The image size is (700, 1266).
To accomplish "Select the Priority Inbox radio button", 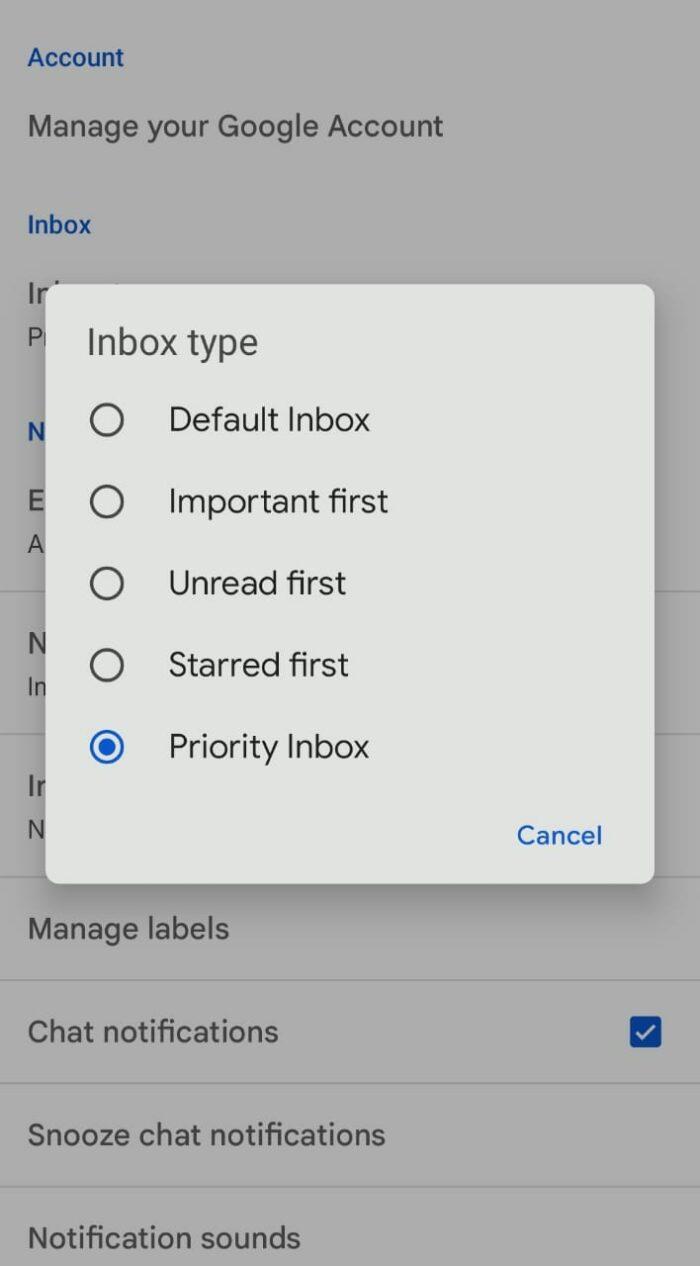I will point(107,747).
